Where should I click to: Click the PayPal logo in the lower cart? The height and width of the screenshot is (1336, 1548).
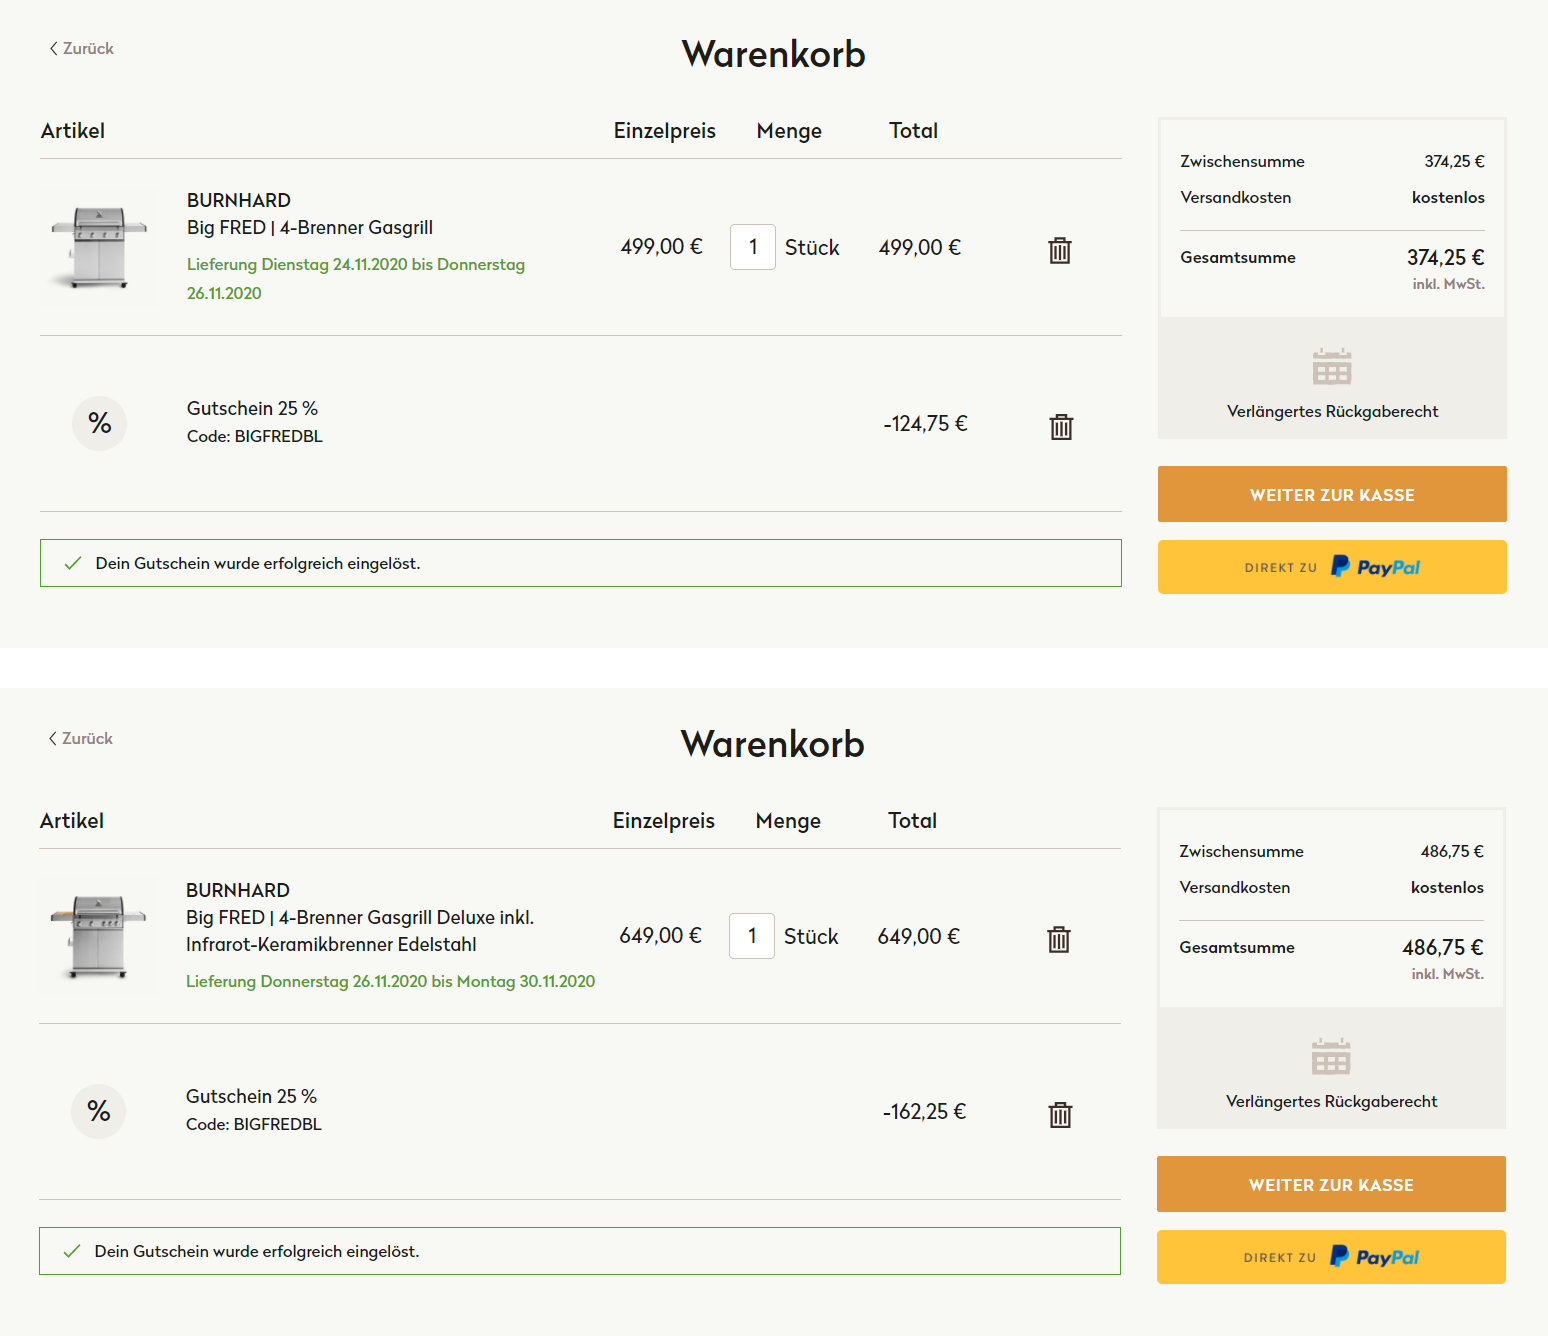click(1374, 1257)
